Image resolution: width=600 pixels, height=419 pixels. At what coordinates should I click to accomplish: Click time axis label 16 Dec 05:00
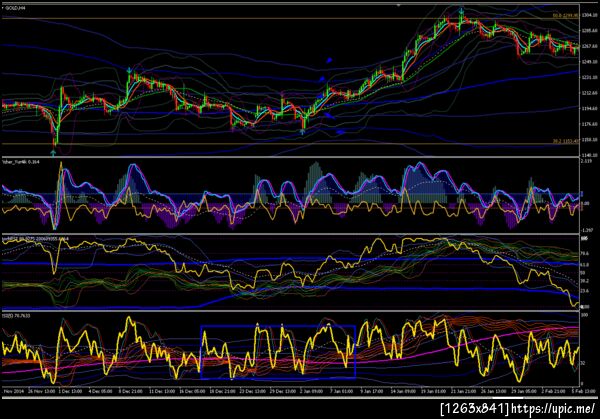coord(192,391)
